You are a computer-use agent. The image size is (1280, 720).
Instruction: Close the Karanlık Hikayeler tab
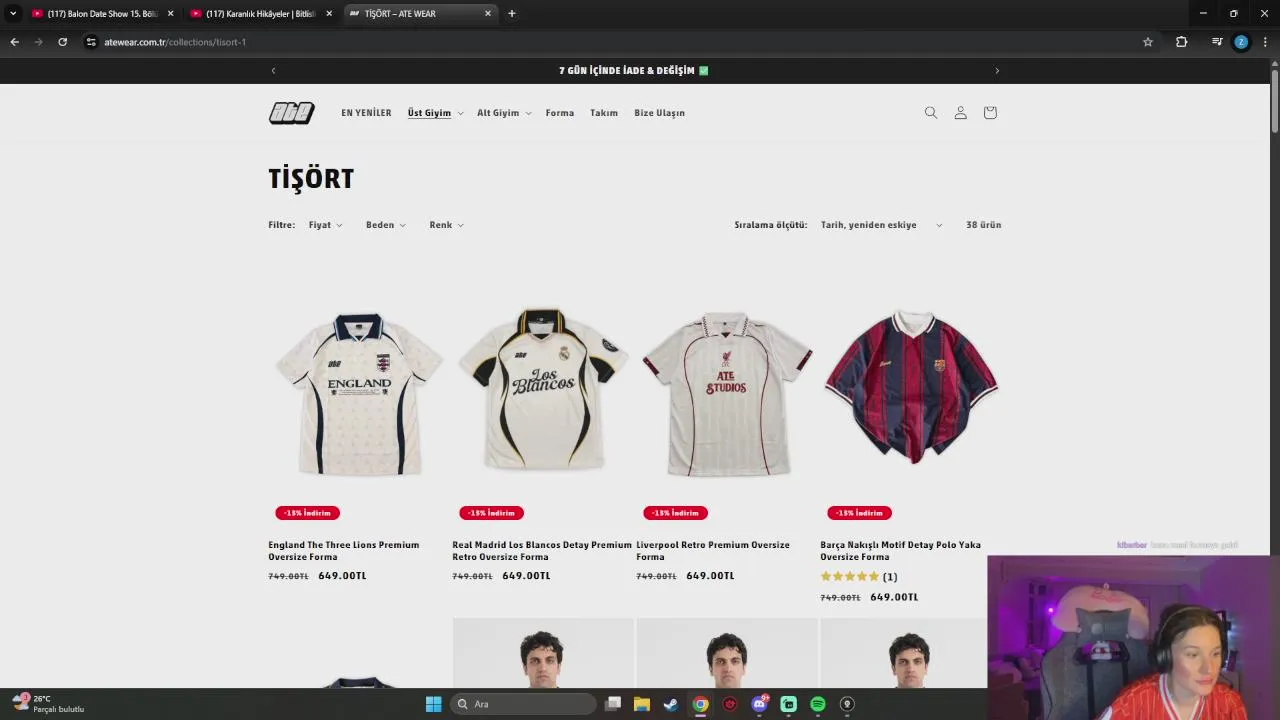click(329, 14)
